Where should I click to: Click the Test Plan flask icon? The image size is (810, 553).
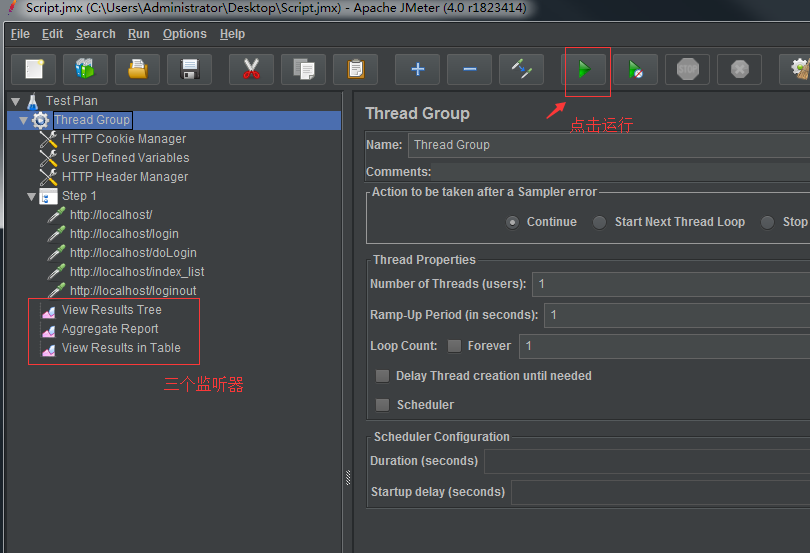tap(33, 101)
